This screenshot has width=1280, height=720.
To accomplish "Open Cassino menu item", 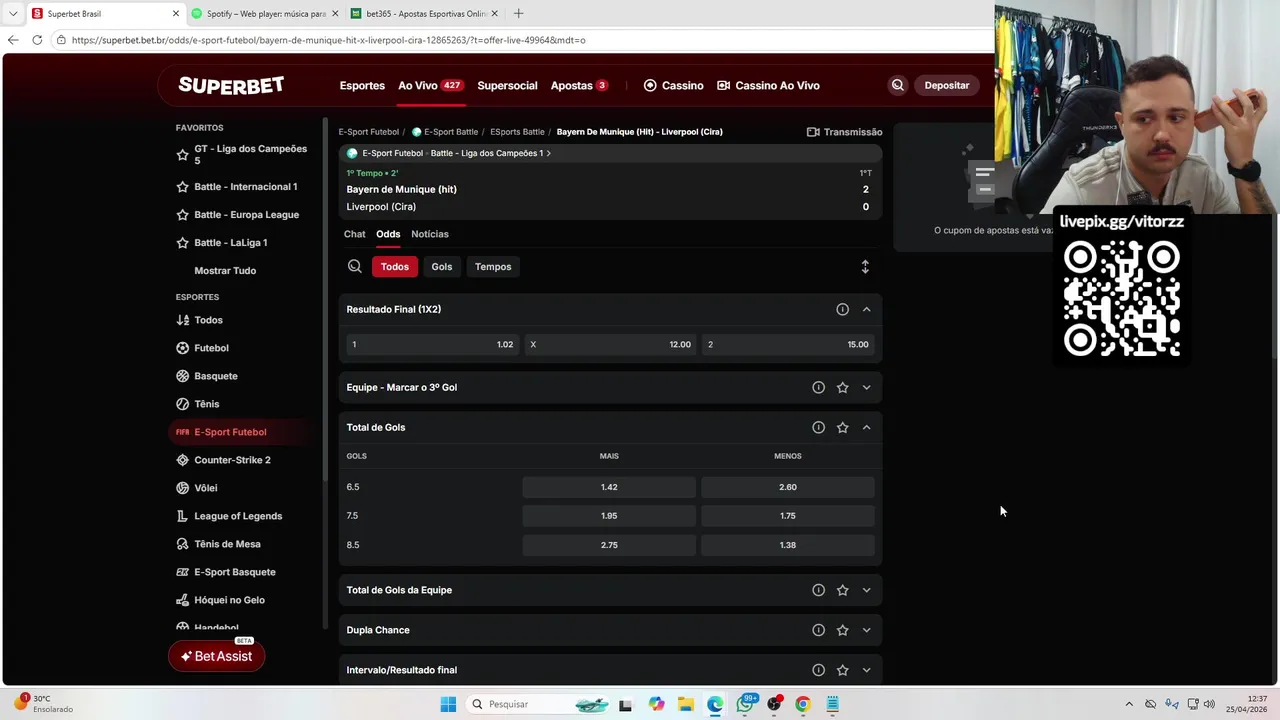I will click(673, 85).
